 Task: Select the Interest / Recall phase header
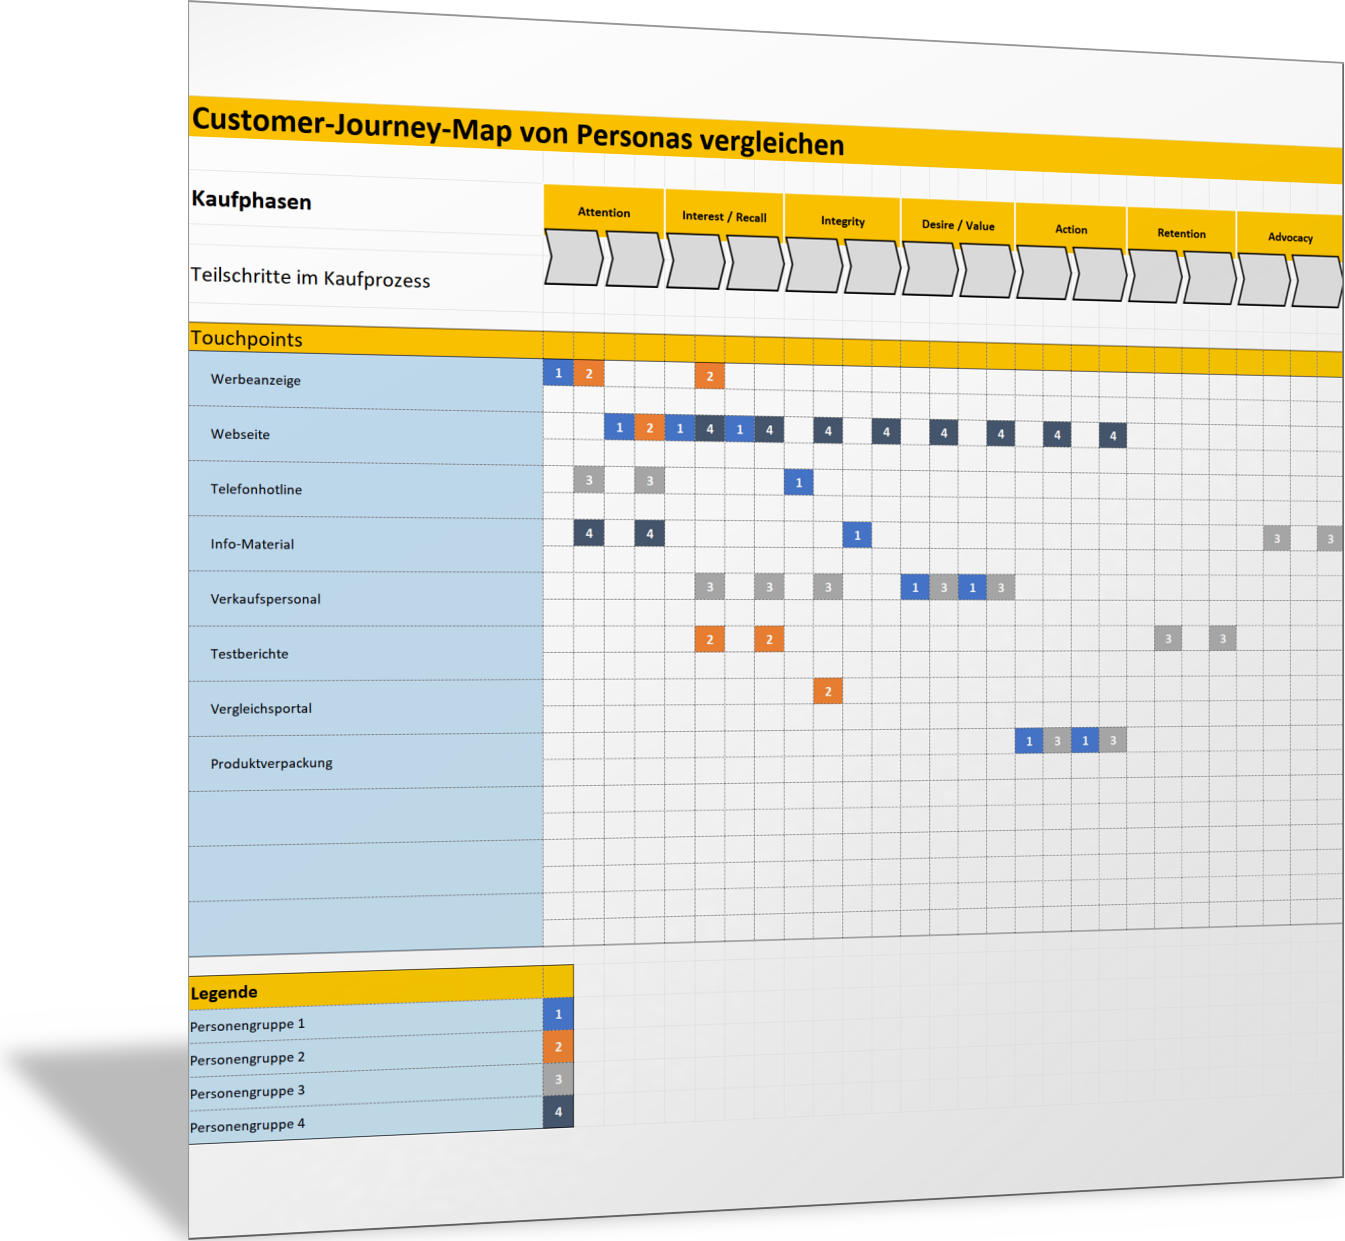724,216
